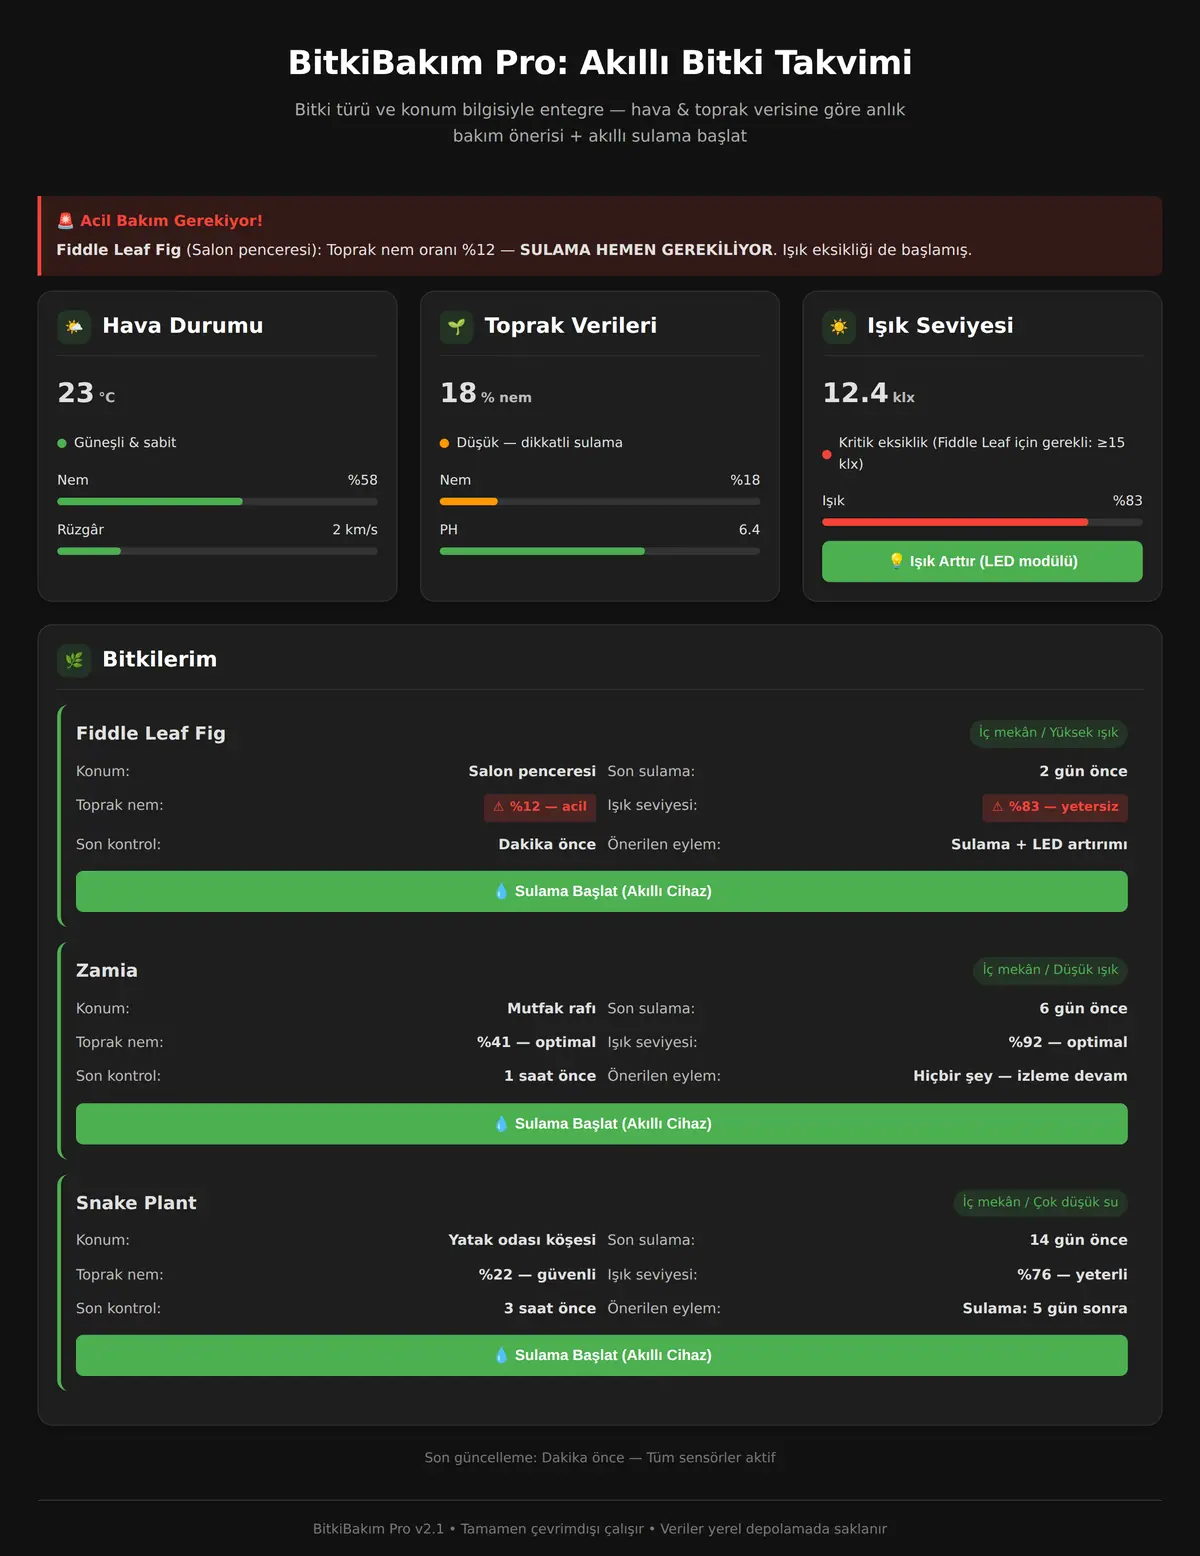Click the "İç mekân / Çok düşük su" tag
This screenshot has height=1556, width=1200.
(1040, 1202)
